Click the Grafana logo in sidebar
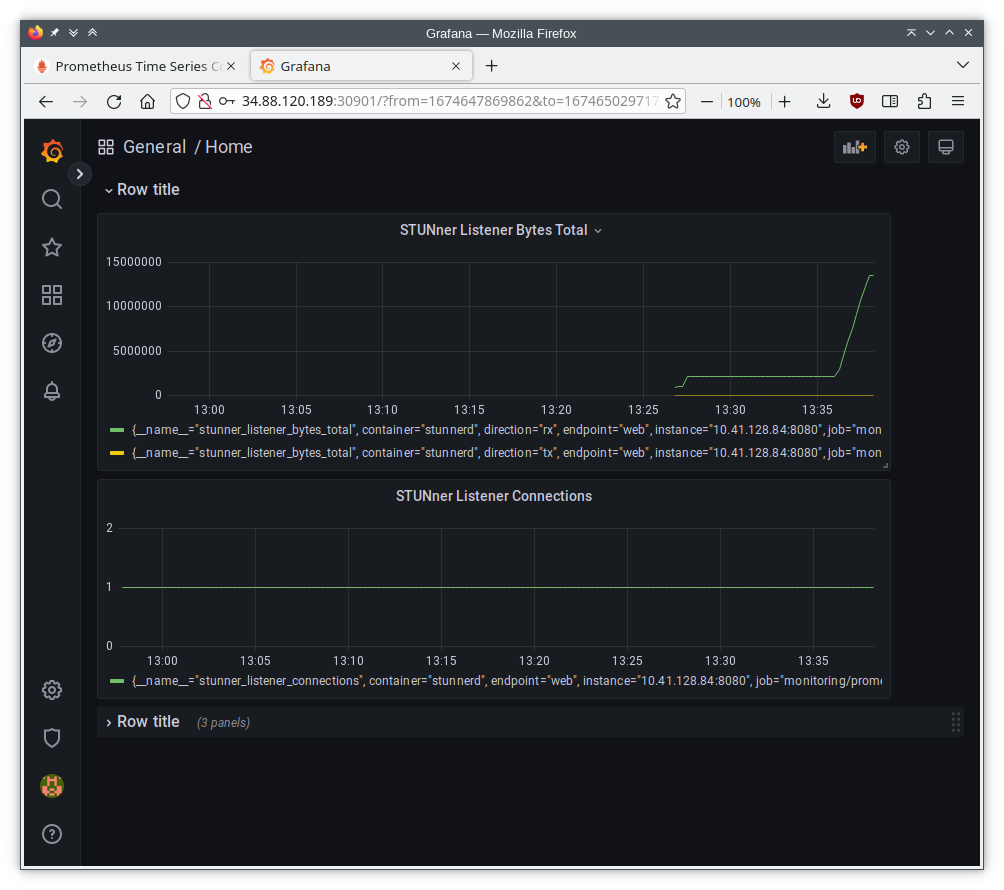1004x890 pixels. [x=52, y=151]
